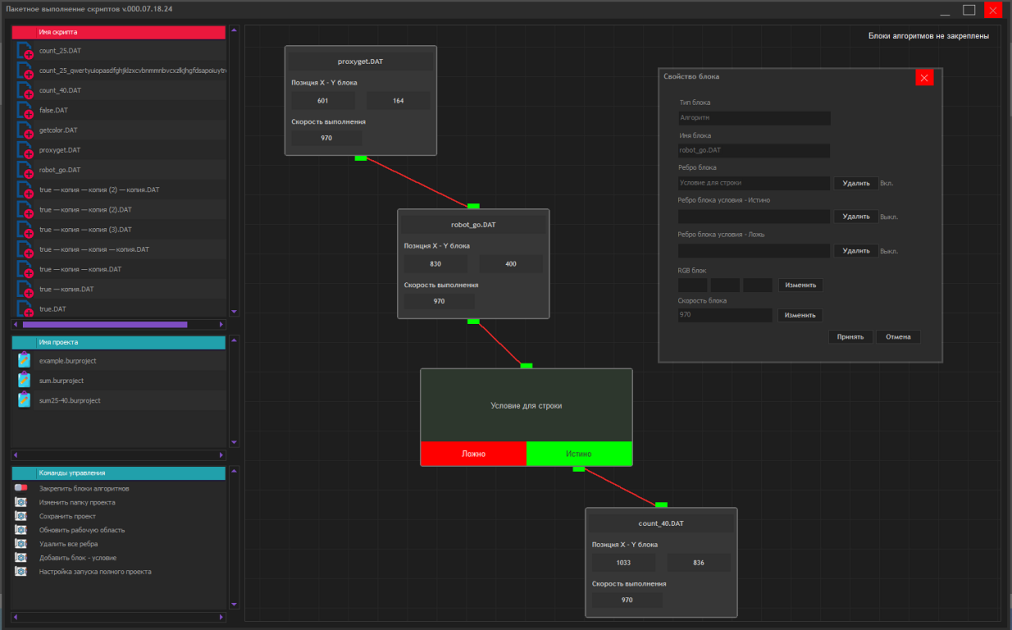Select the Сохранить проект command
Viewport: 1012px width, 630px height.
click(x=67, y=516)
